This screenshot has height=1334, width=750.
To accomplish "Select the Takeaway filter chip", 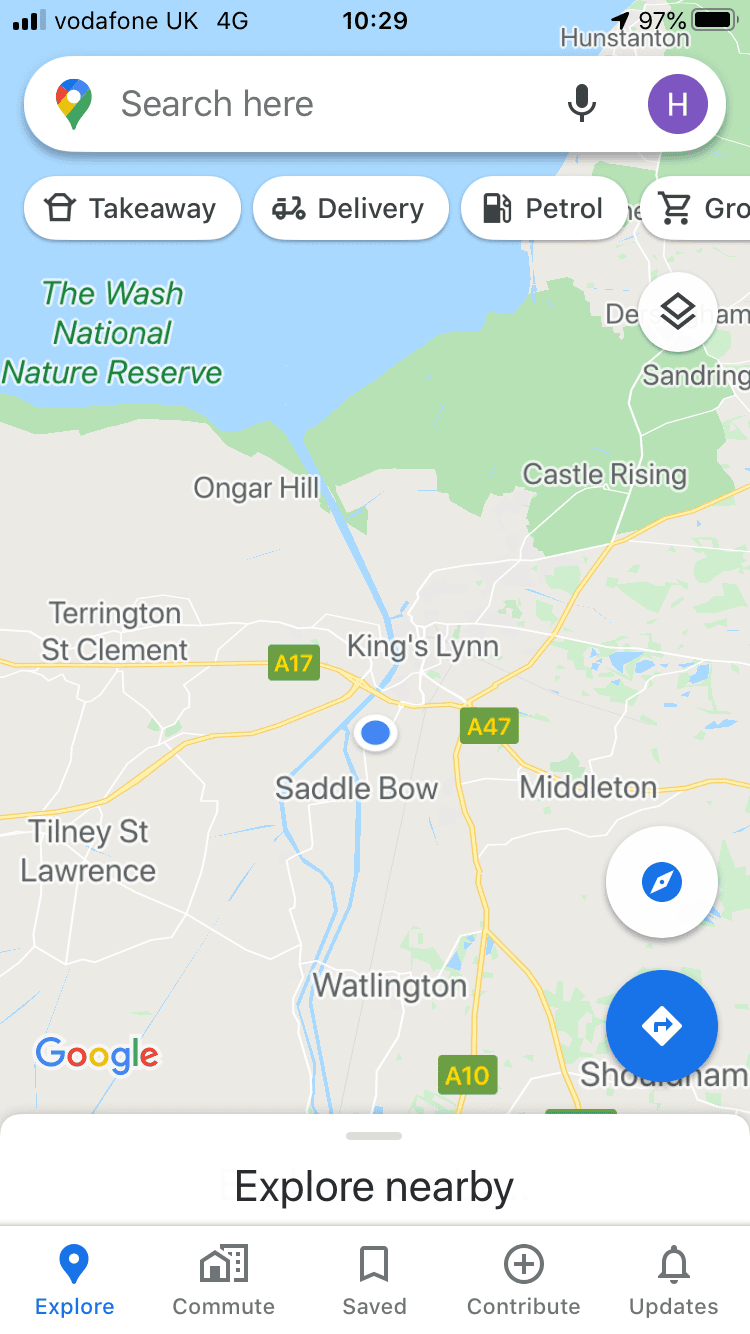I will (132, 208).
